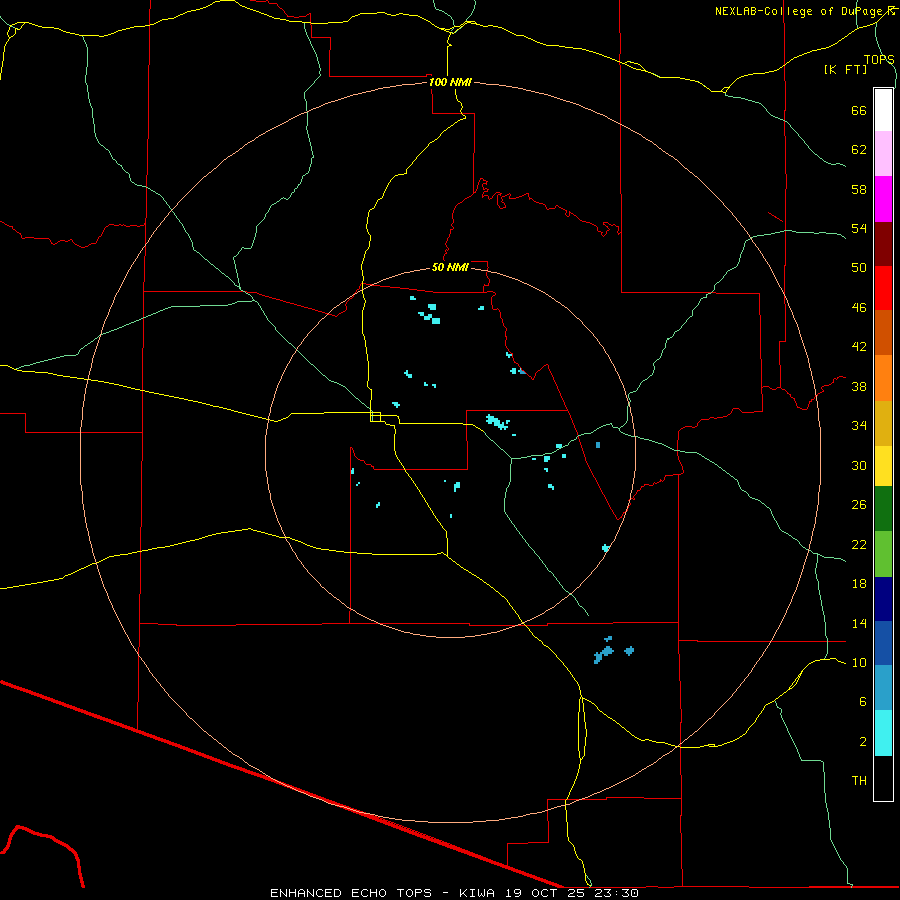Click the legend value '6'
Viewport: 900px width, 900px height.
tap(863, 701)
